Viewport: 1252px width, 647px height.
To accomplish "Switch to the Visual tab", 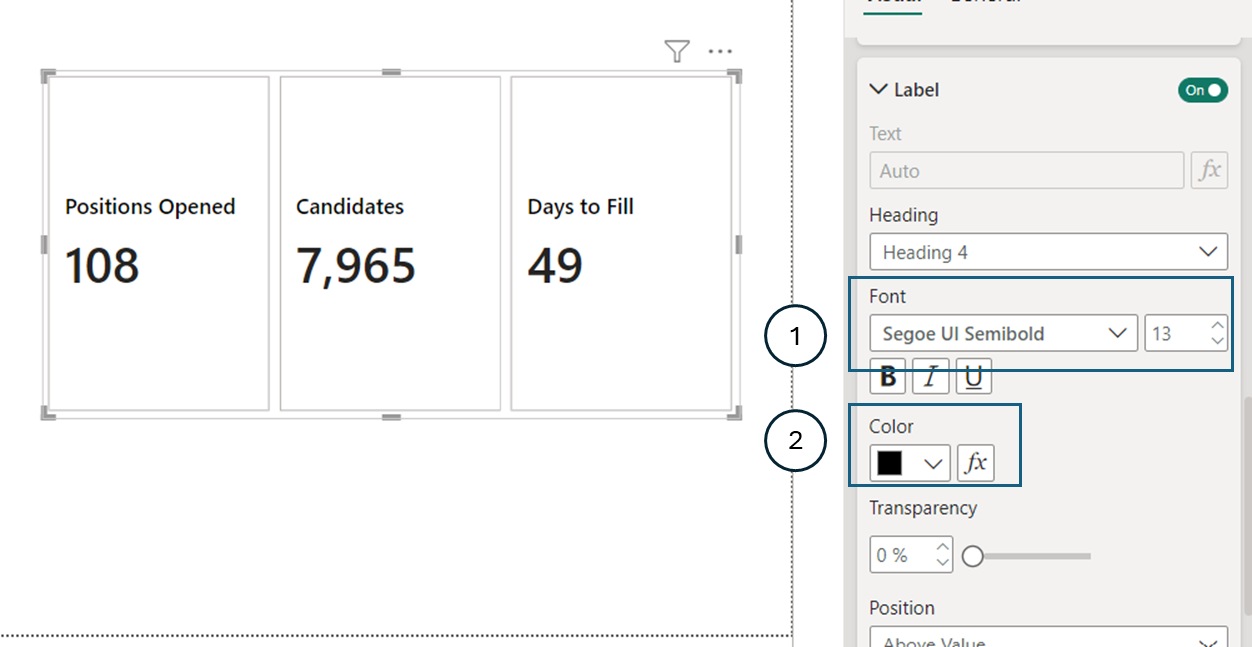I will pos(891,3).
